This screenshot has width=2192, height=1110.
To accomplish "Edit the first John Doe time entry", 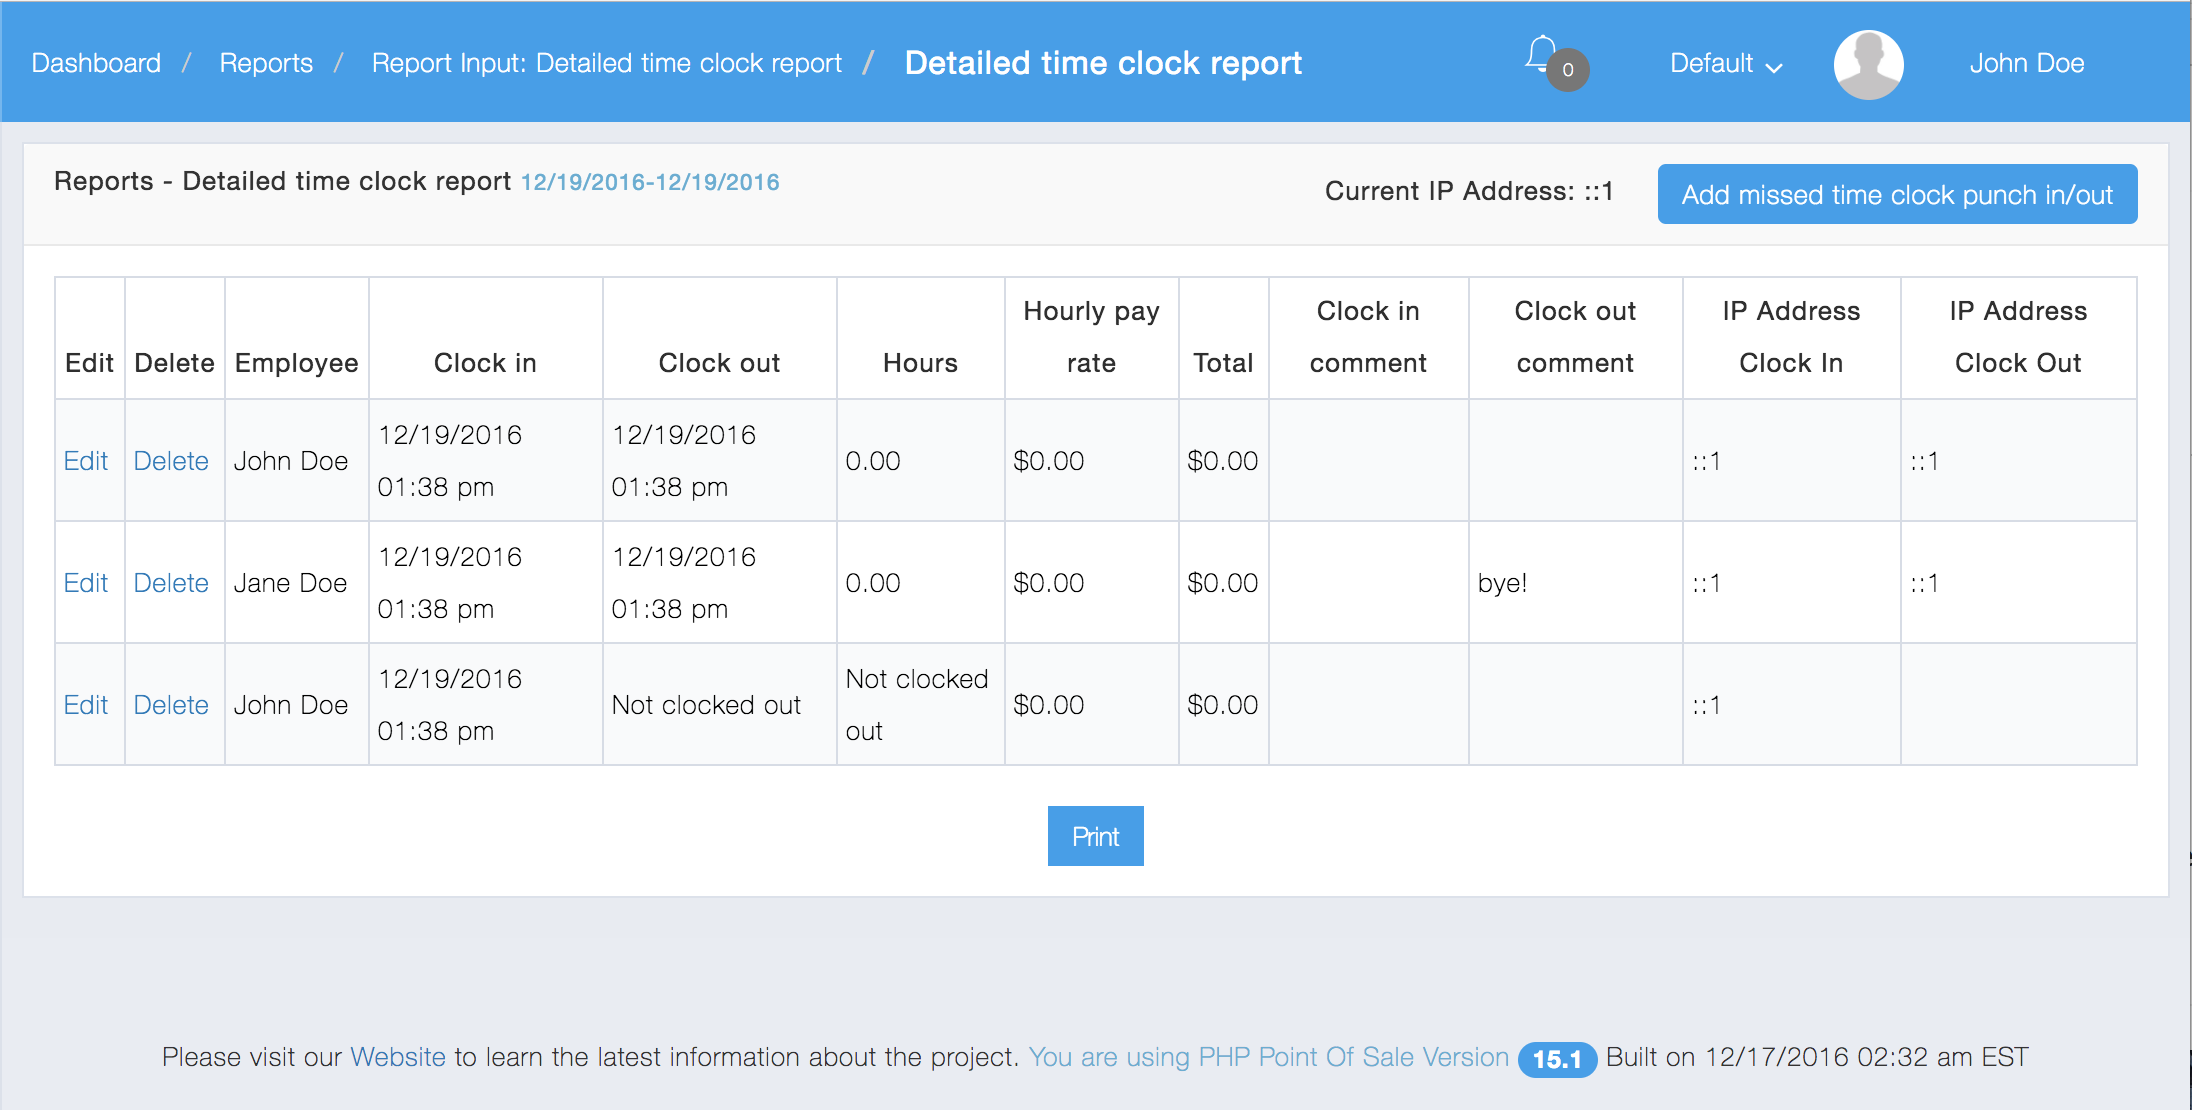I will click(86, 461).
